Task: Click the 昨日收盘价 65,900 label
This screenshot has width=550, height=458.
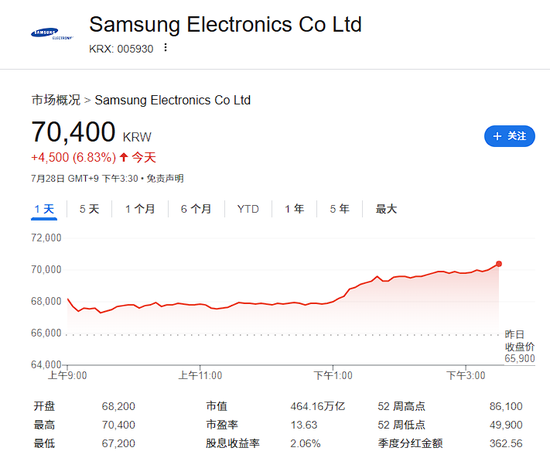Action: (x=519, y=346)
